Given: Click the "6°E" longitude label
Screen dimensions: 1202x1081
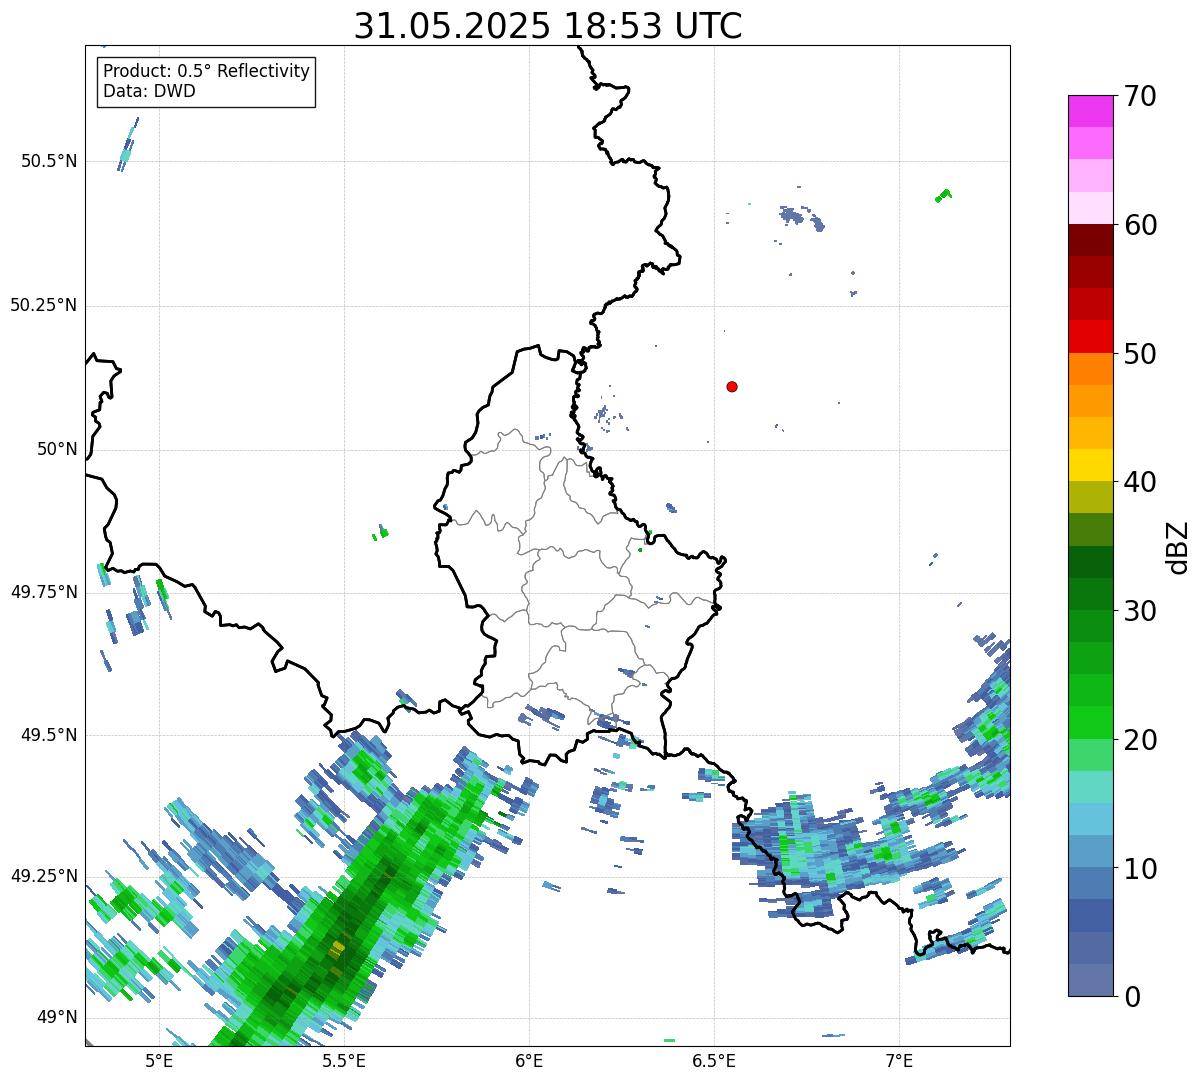Looking at the screenshot, I should [x=529, y=1060].
